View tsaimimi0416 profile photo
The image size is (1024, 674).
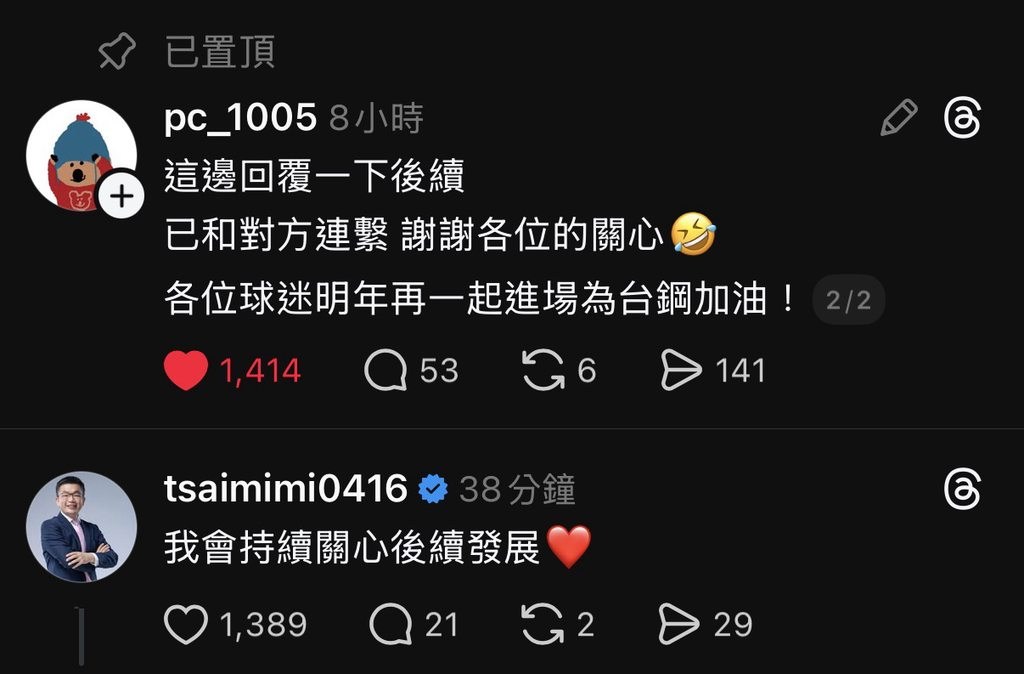coord(81,526)
